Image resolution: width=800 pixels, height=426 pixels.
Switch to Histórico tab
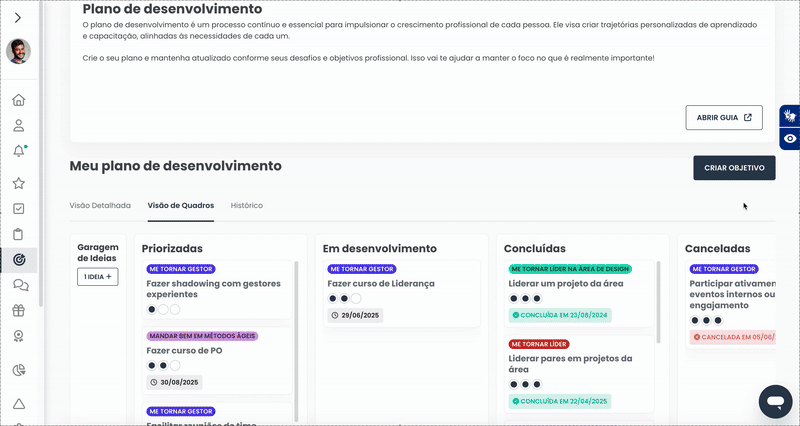(x=246, y=206)
